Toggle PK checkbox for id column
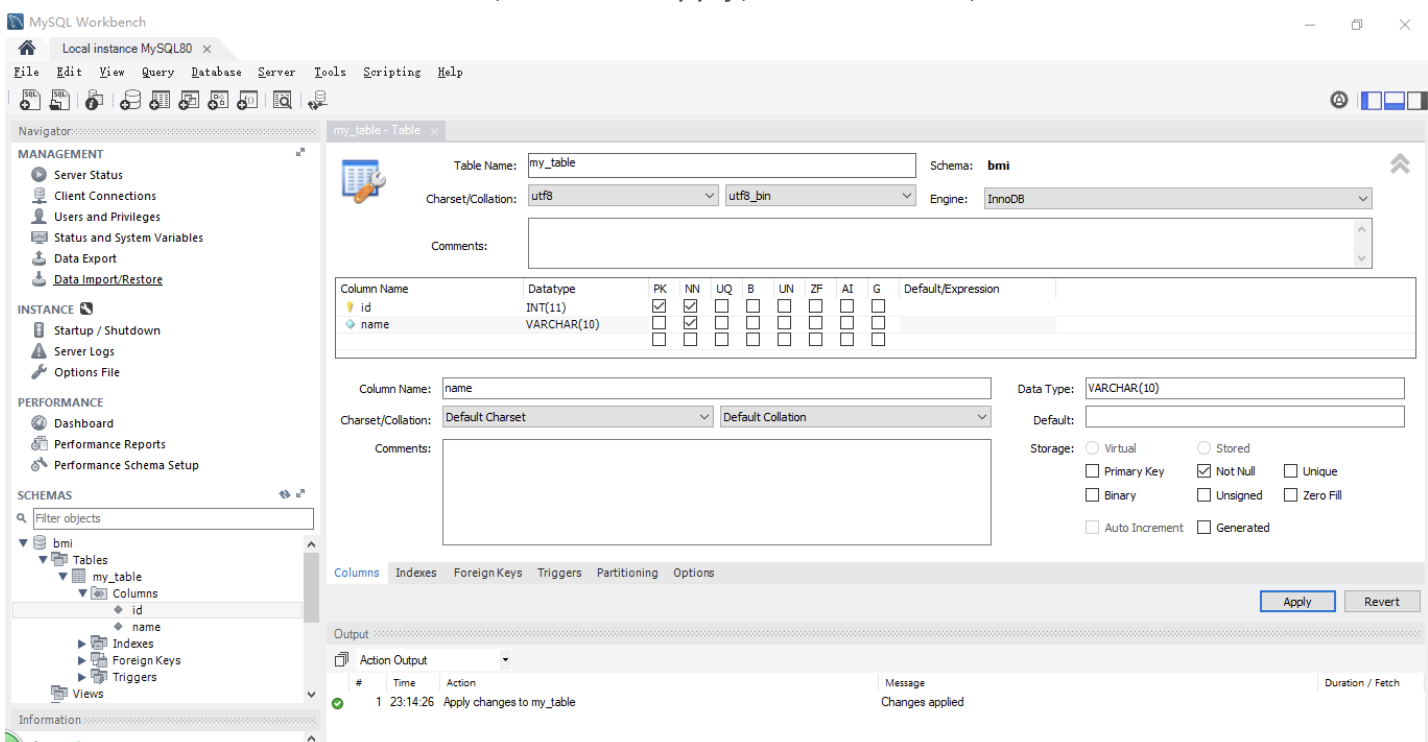Viewport: 1428px width, 742px height. [x=659, y=306]
